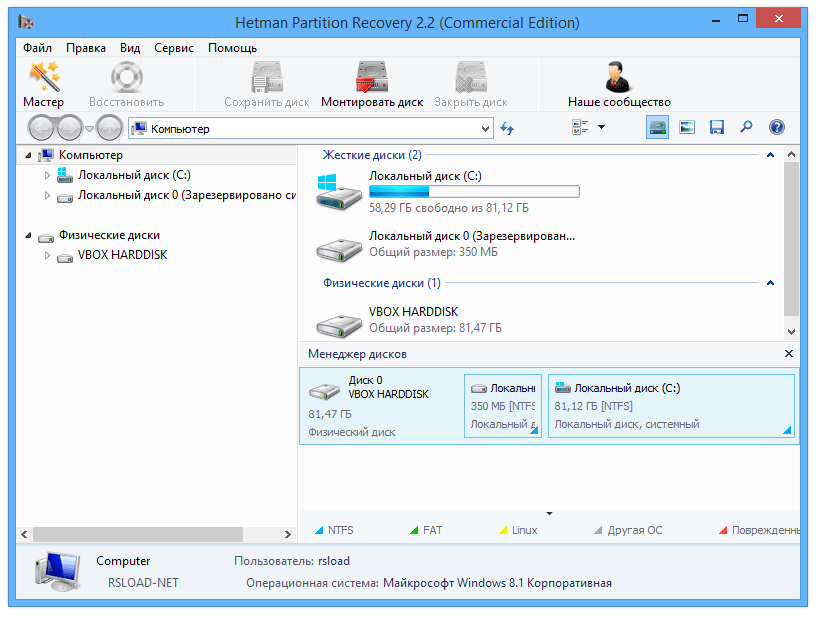Open Наше сообщество community icon
818x626 pixels.
[619, 77]
